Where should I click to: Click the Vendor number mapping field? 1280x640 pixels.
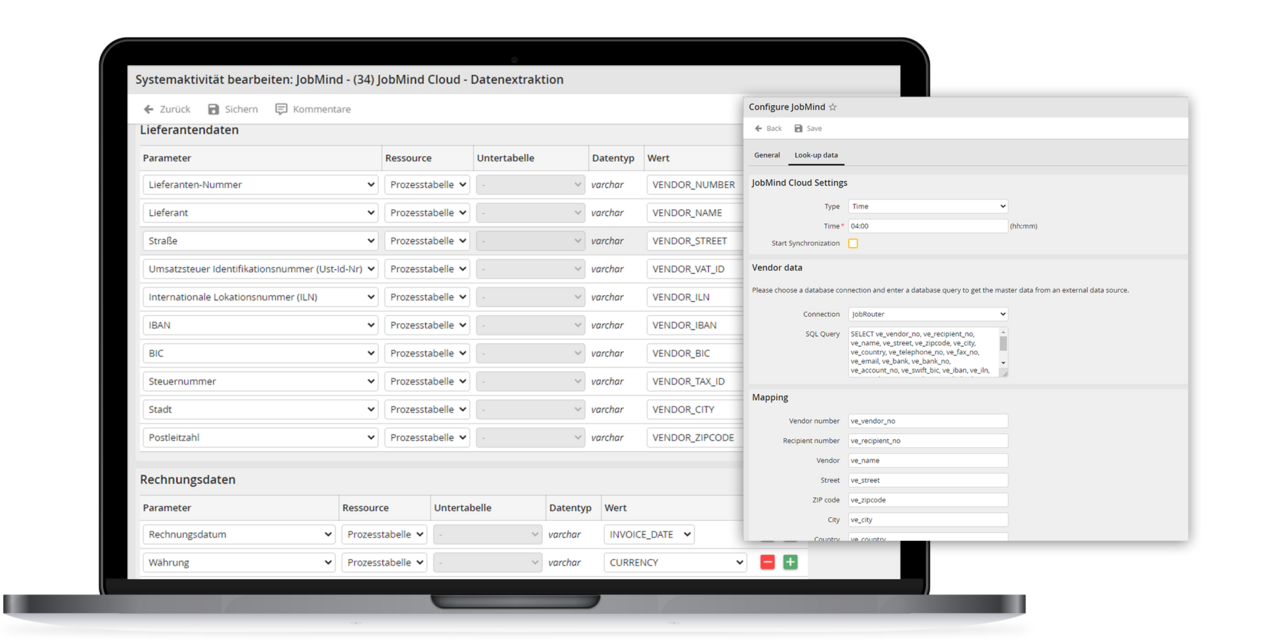pyautogui.click(x=928, y=421)
